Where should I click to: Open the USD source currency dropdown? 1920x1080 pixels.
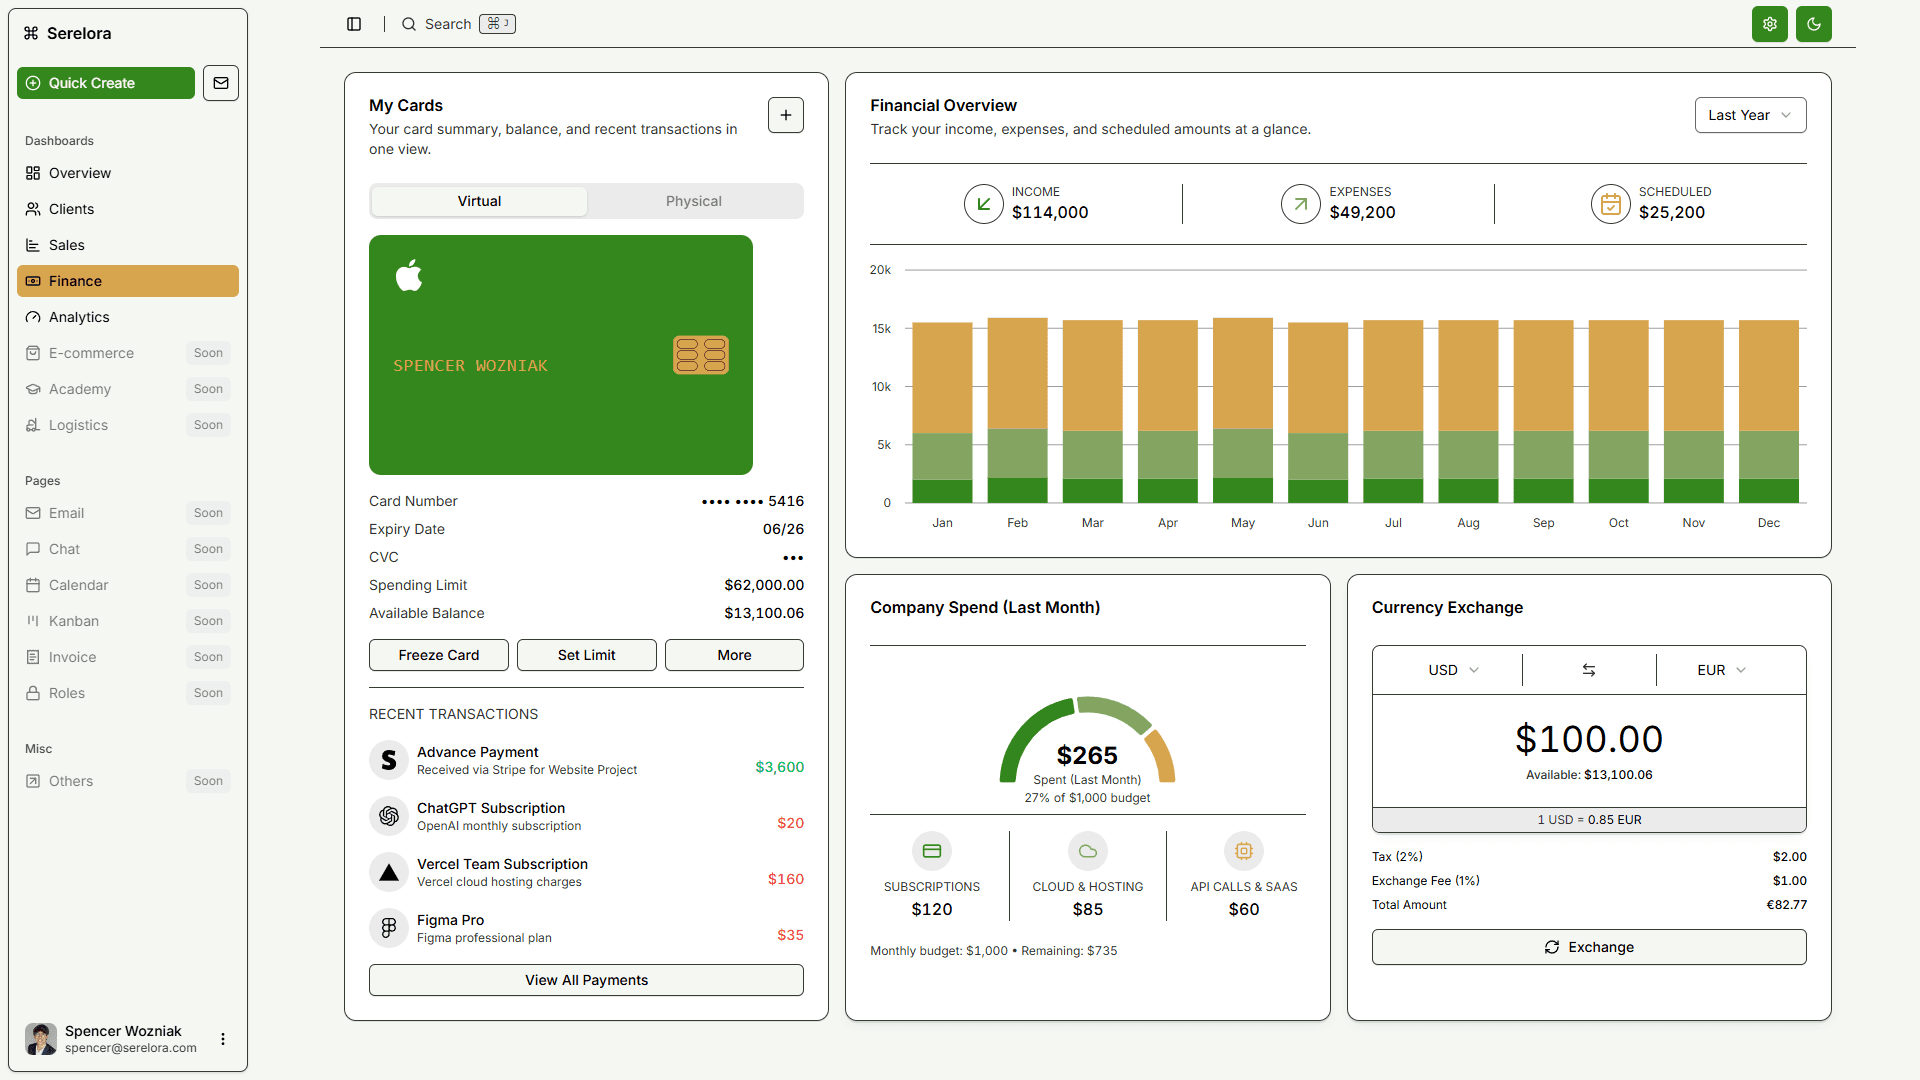pos(1453,670)
